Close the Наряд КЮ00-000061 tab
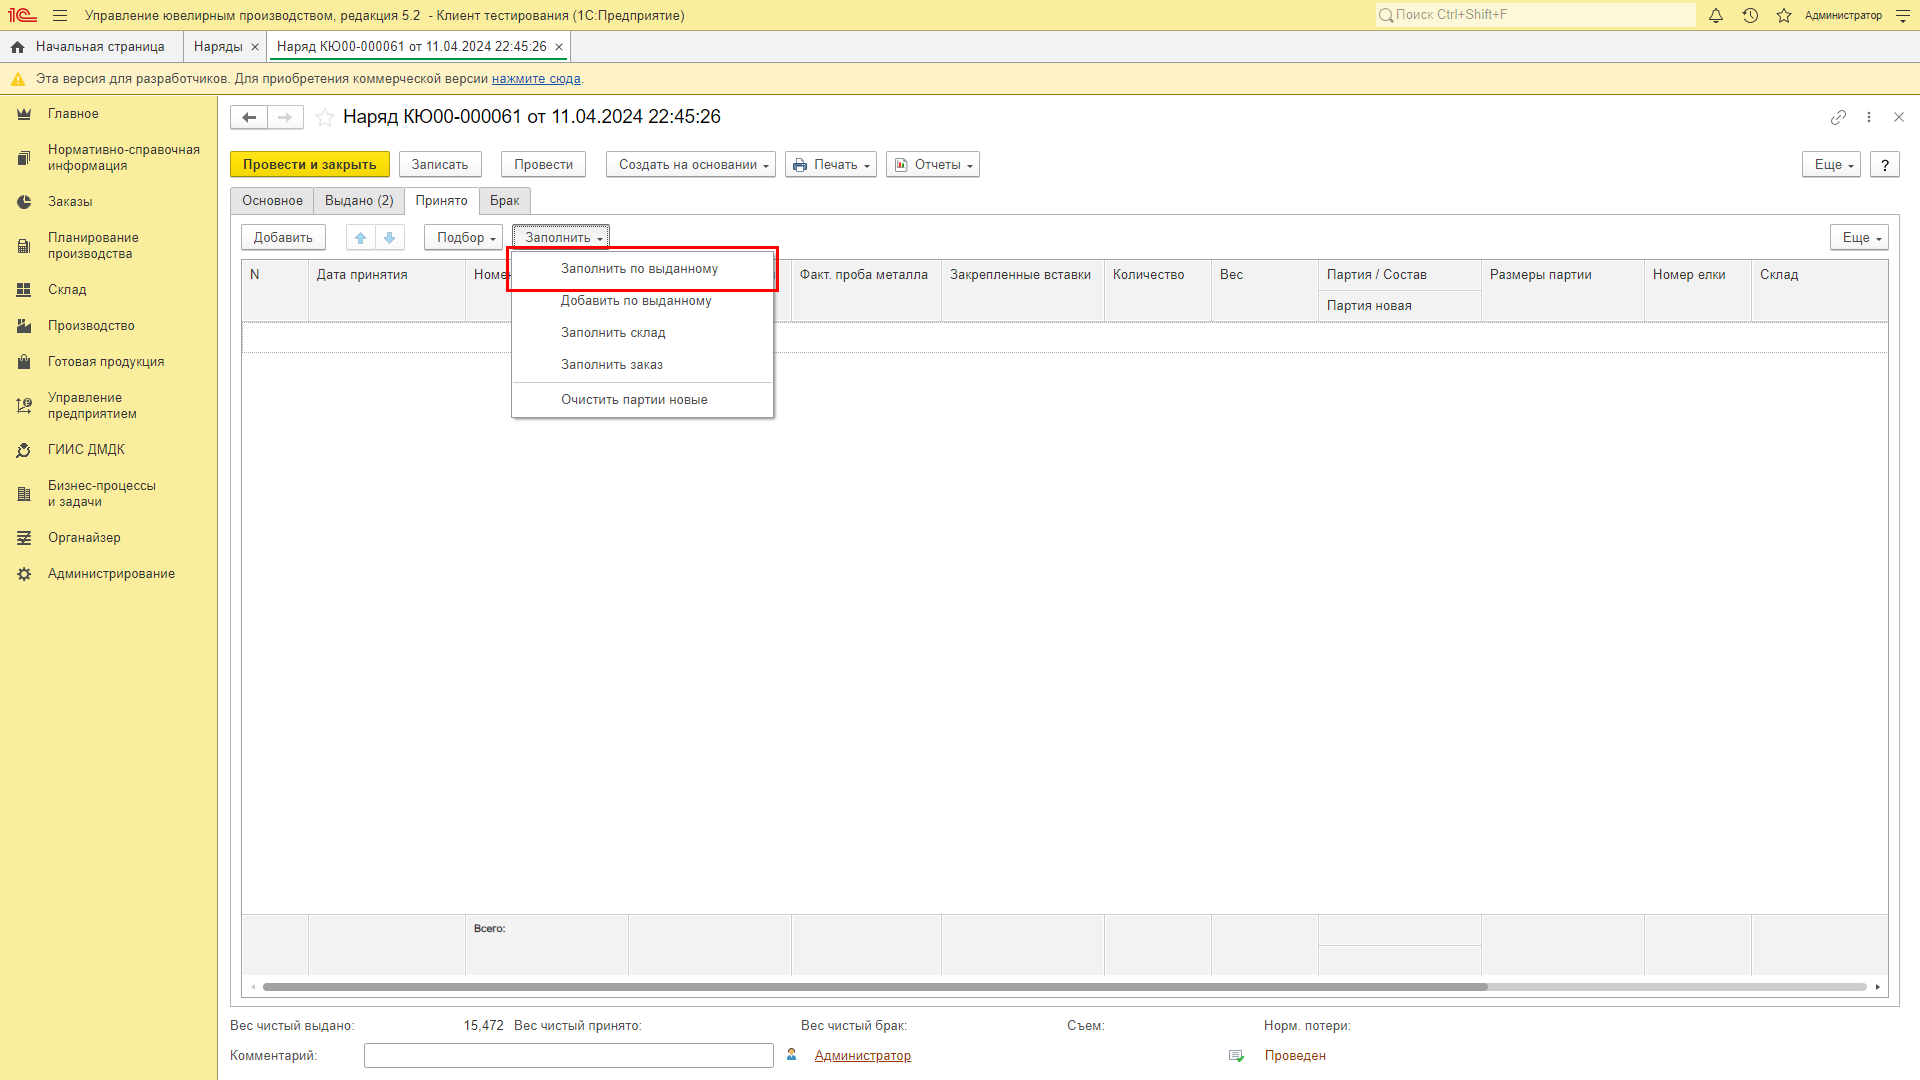 559,47
